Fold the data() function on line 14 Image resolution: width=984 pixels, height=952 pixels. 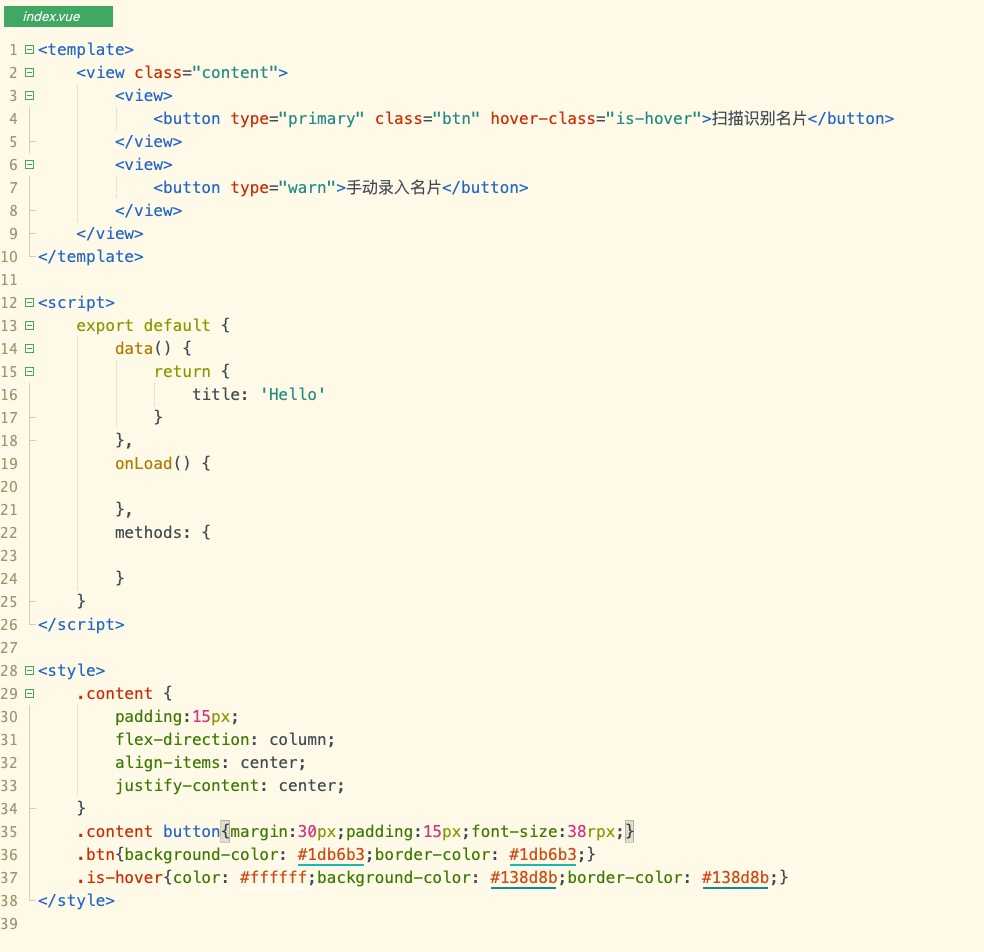29,348
